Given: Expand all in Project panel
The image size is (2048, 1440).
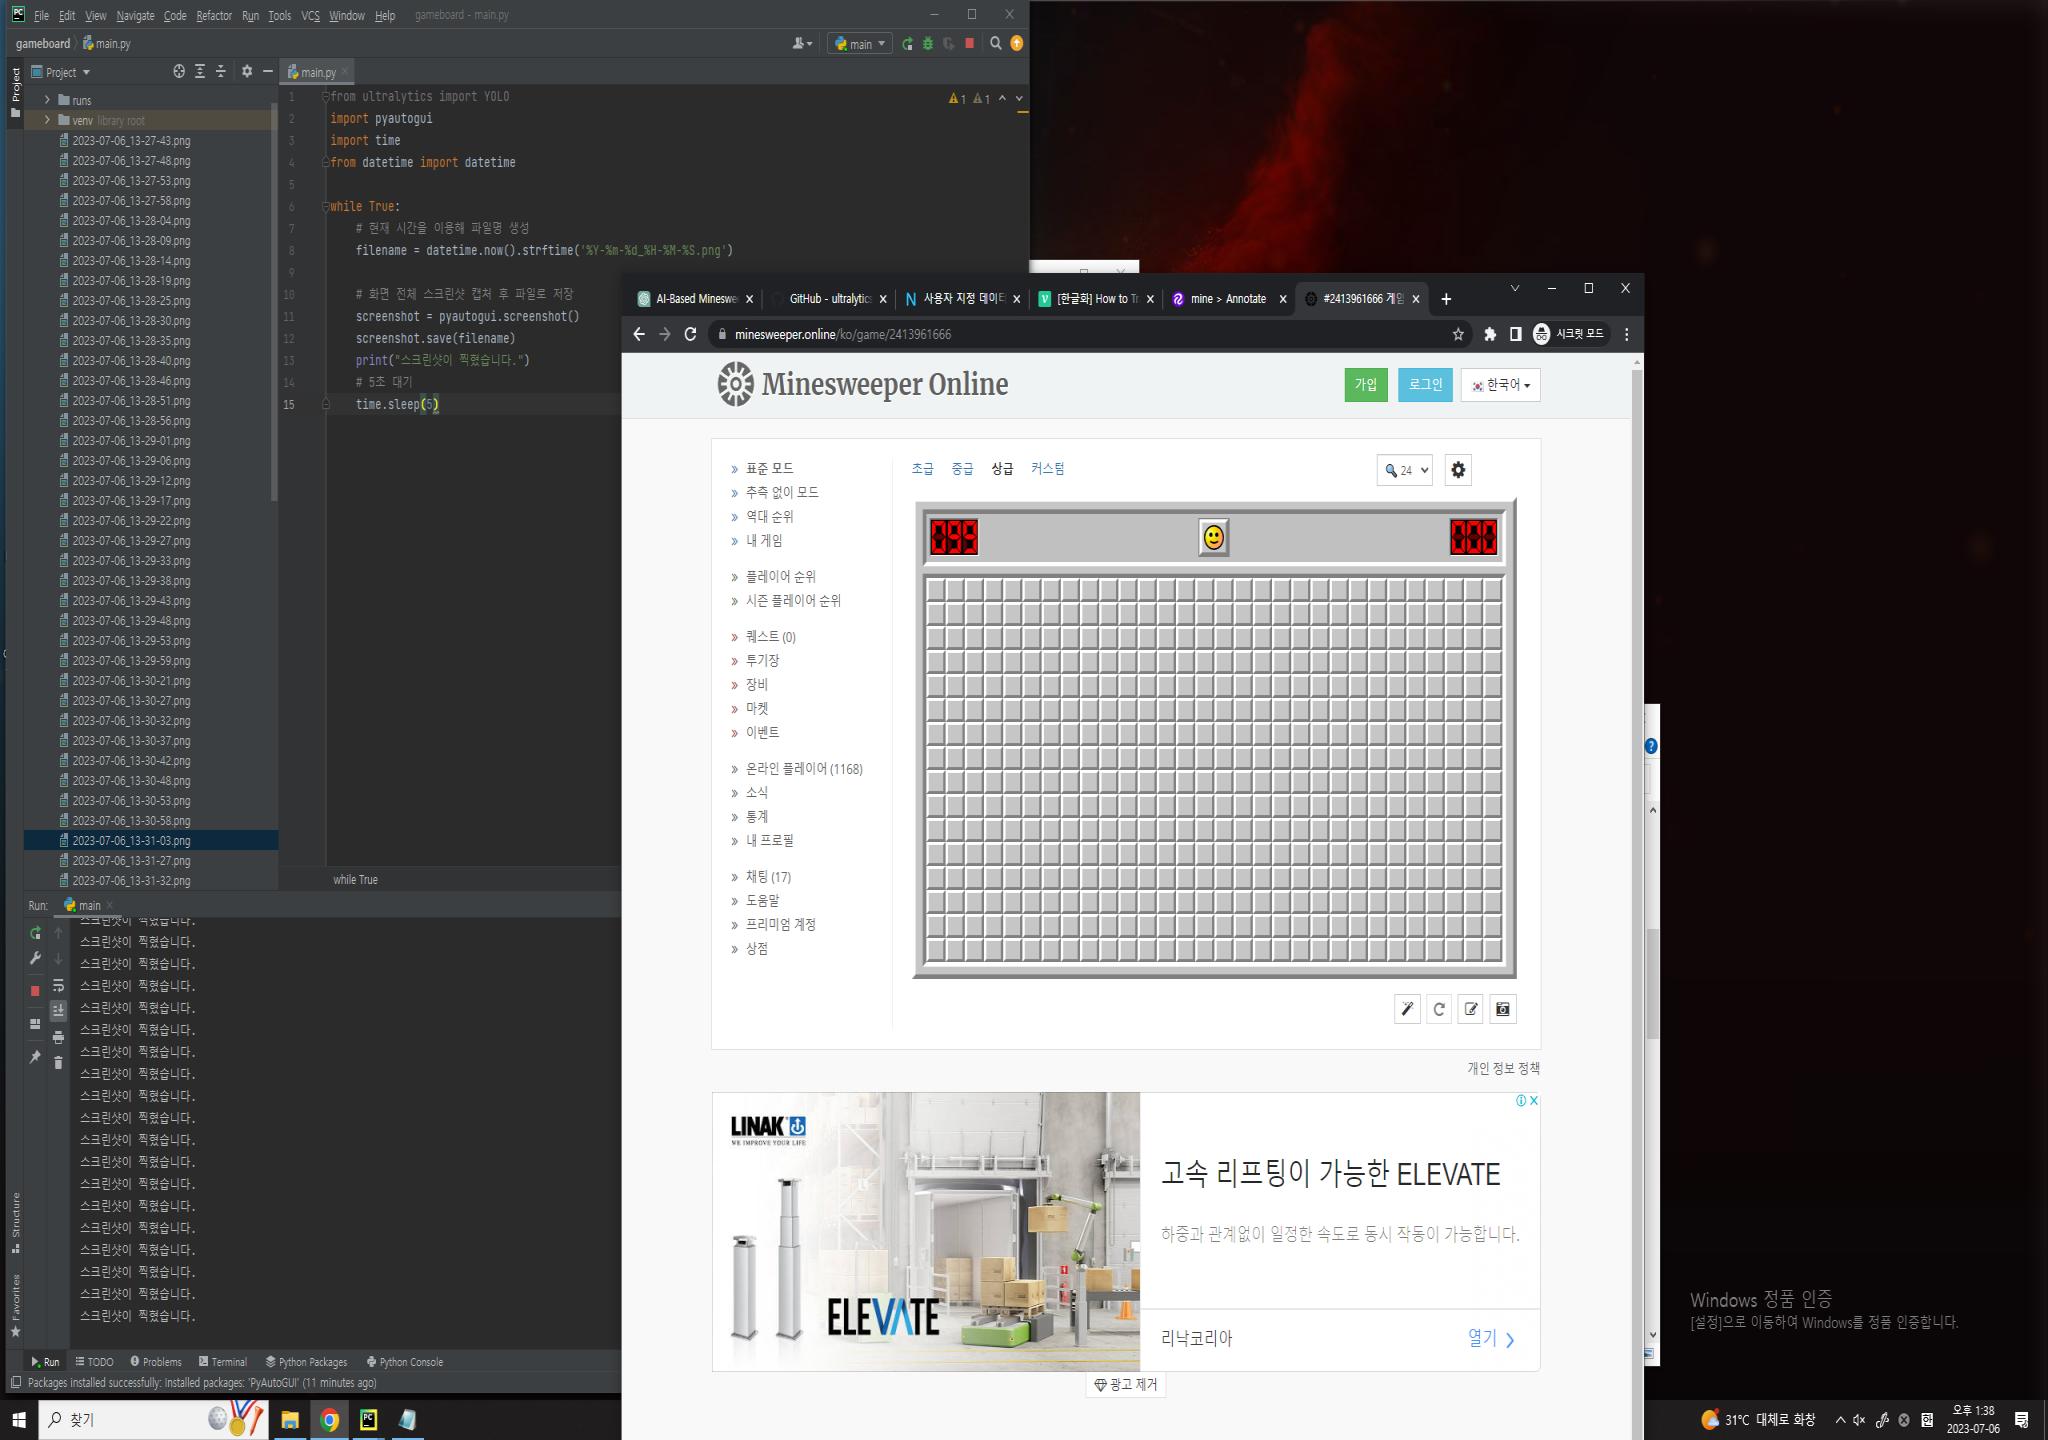Looking at the screenshot, I should point(200,72).
